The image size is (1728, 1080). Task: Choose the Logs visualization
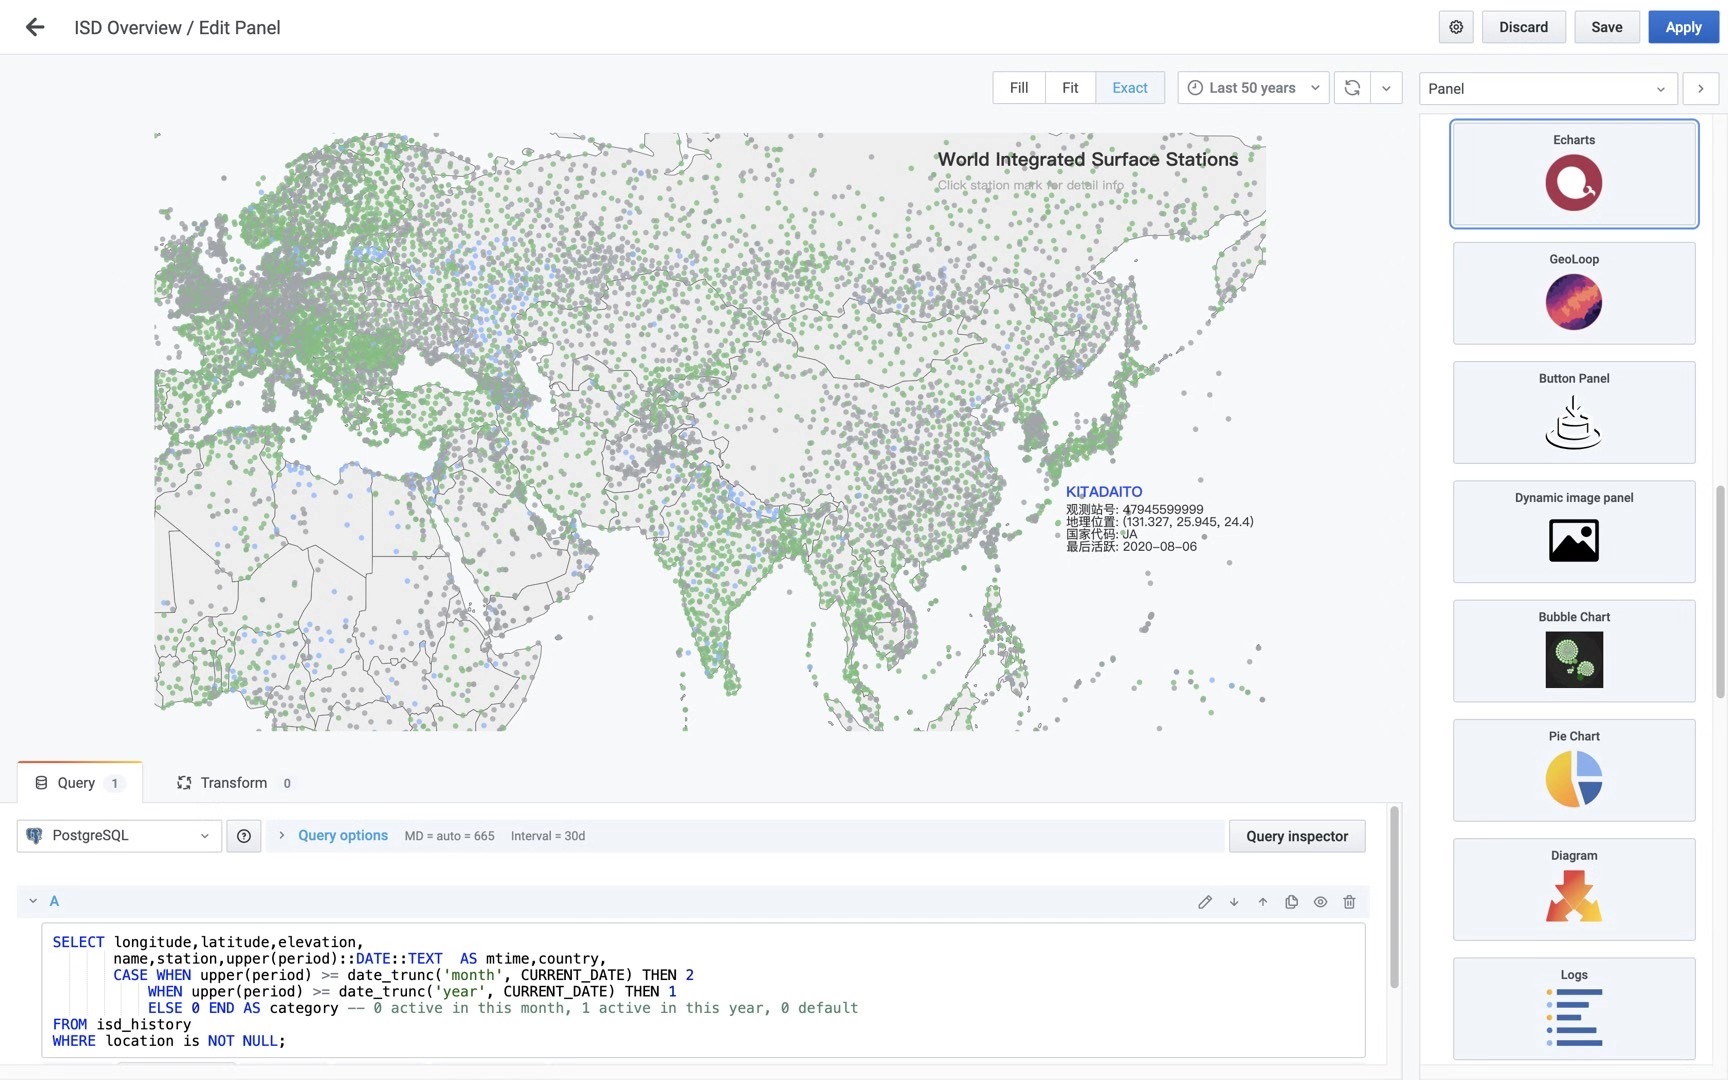point(1574,1008)
